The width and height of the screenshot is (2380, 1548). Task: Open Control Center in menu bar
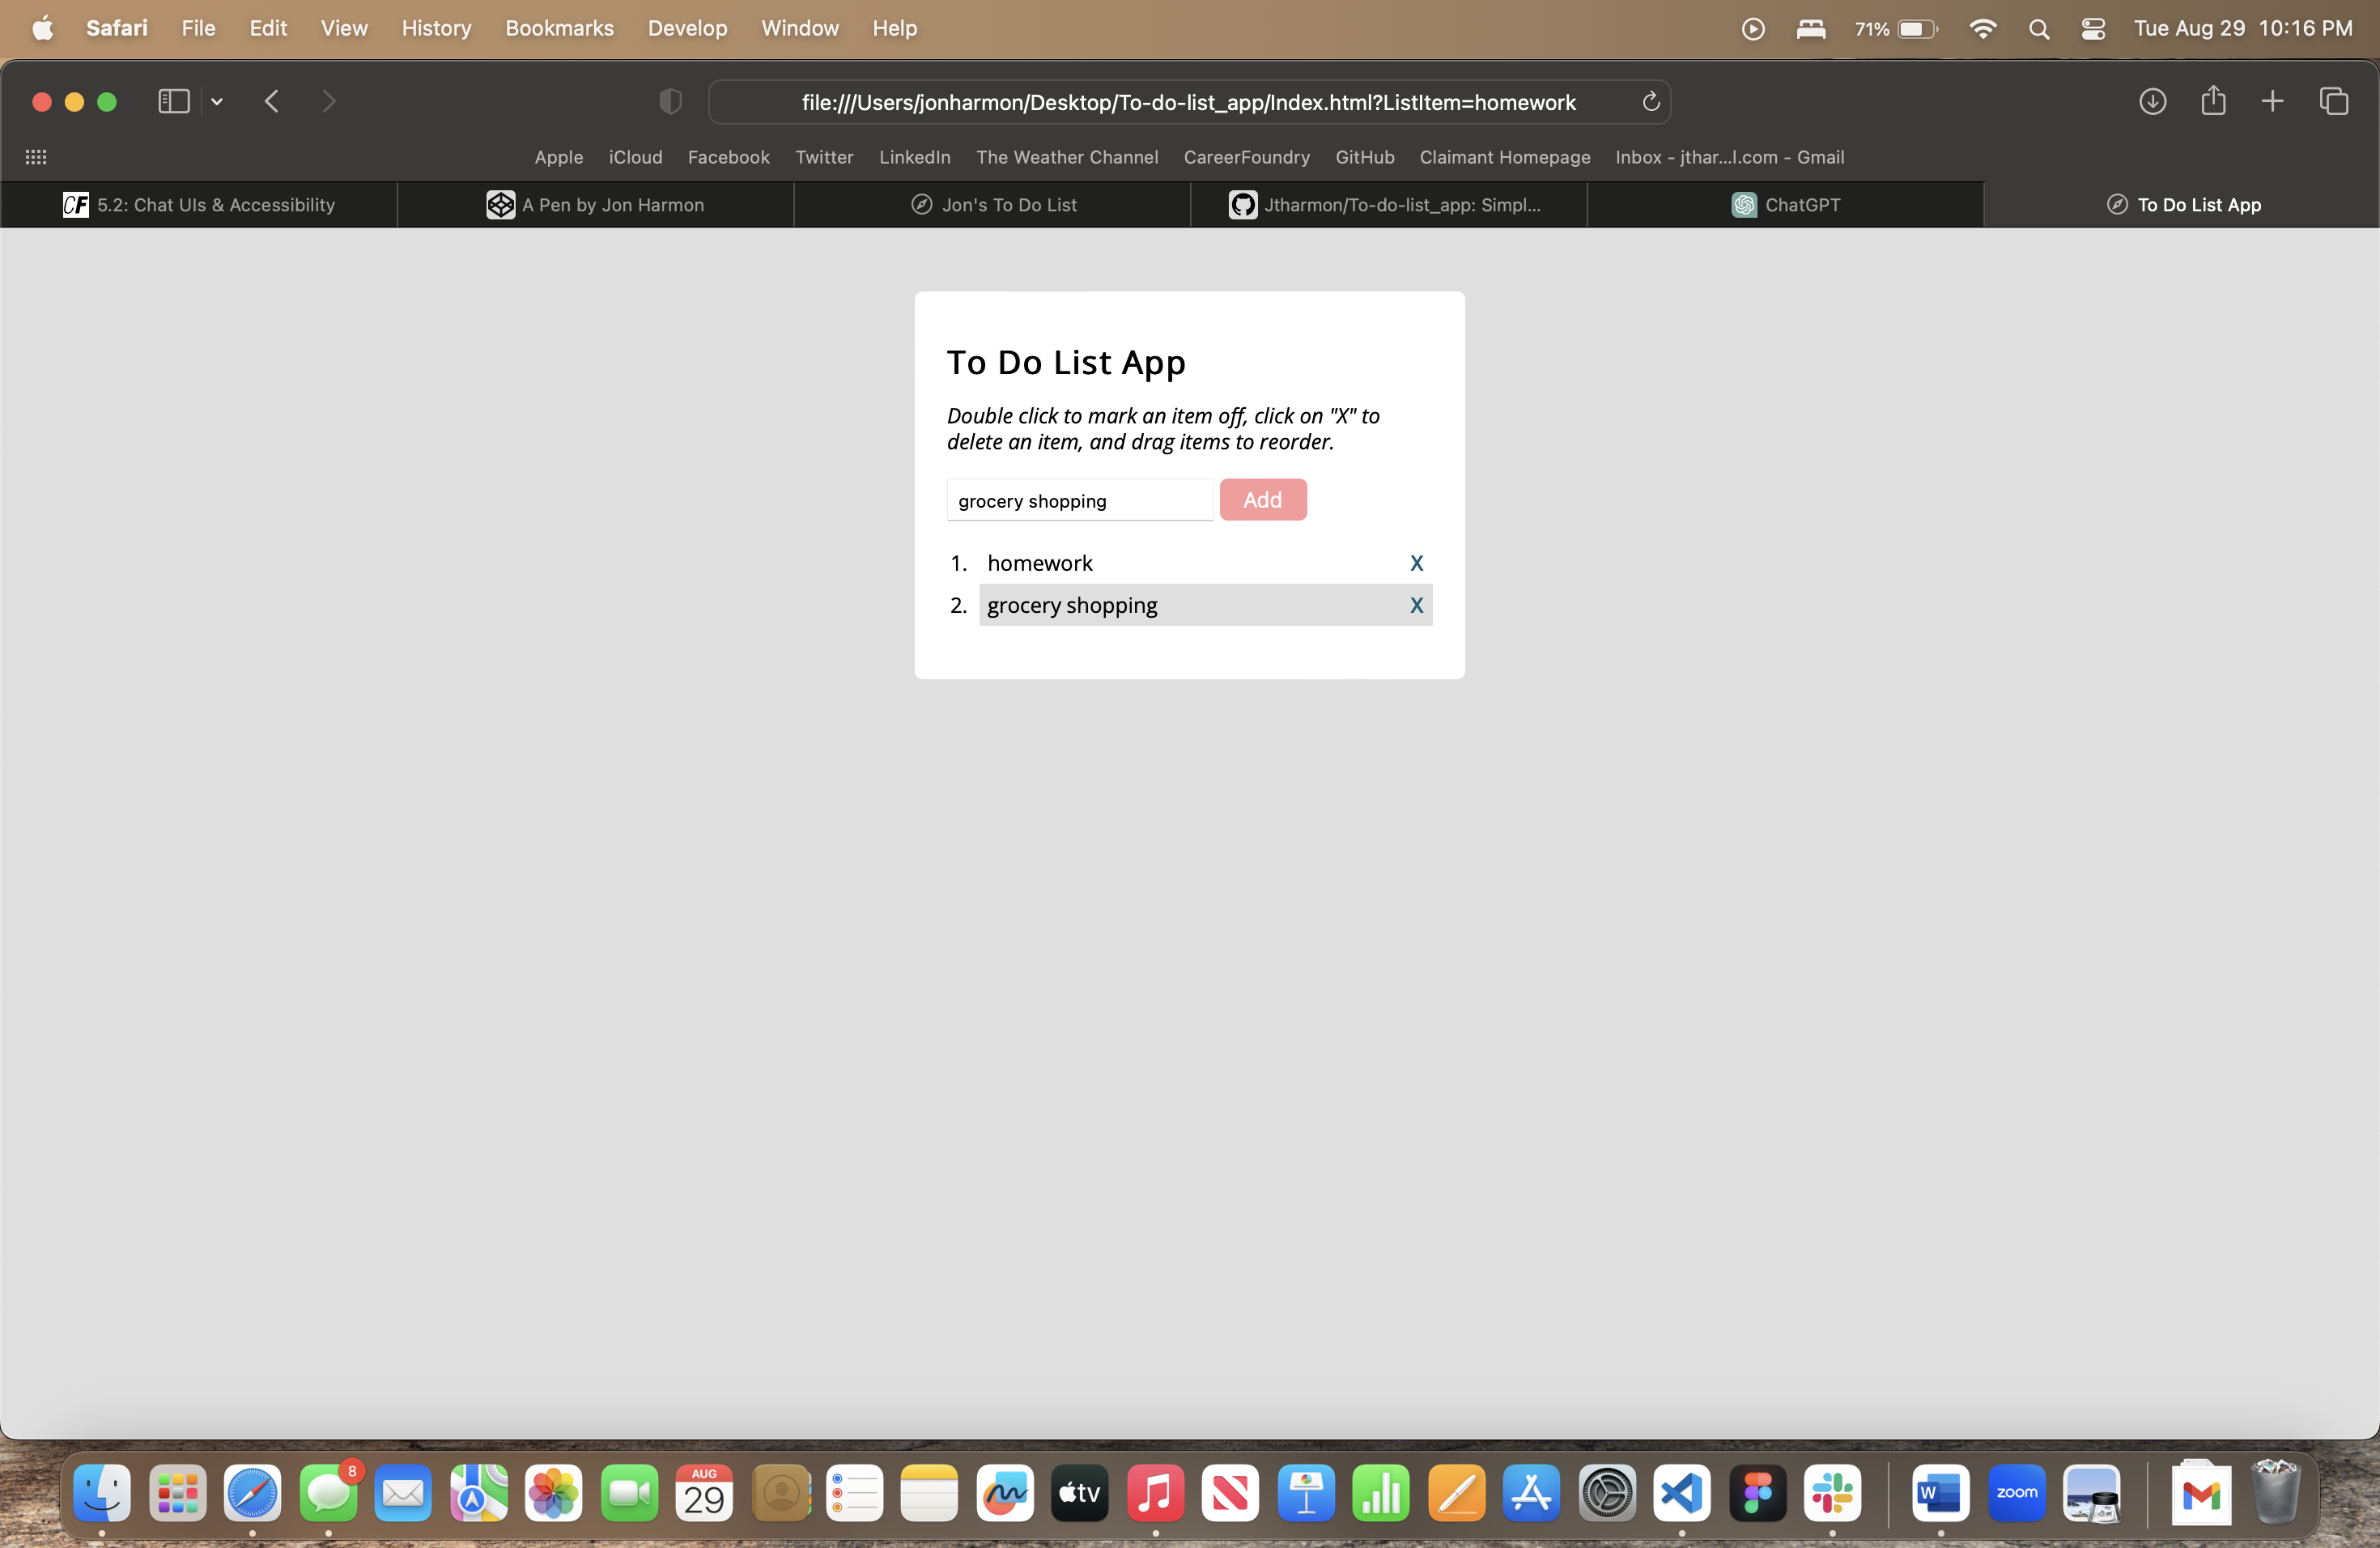(2093, 29)
